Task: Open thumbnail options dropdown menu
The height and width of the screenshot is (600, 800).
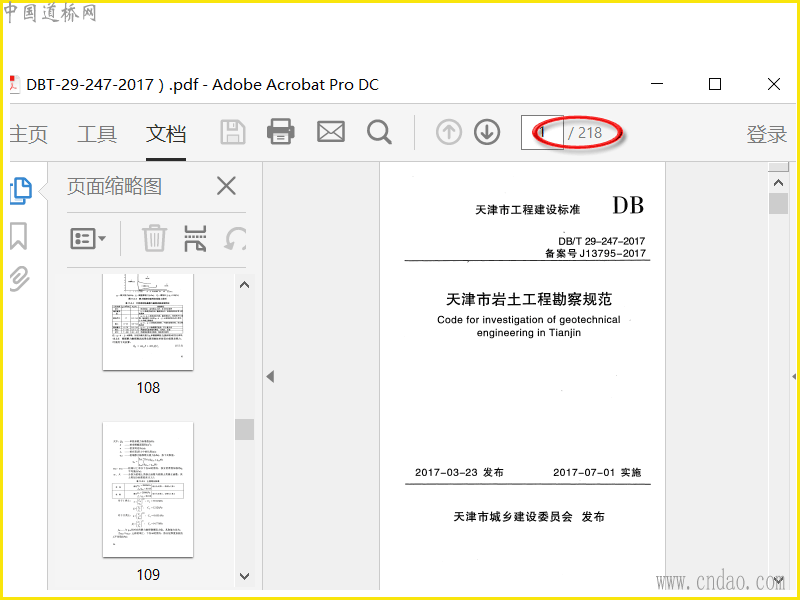Action: [88, 238]
